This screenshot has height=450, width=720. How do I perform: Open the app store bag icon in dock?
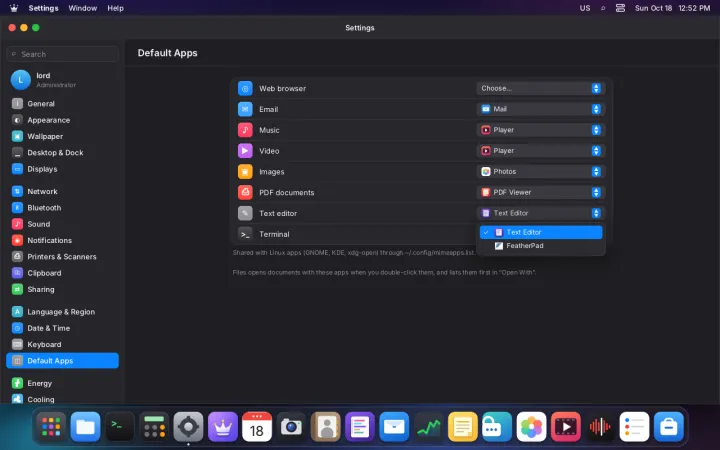[669, 427]
